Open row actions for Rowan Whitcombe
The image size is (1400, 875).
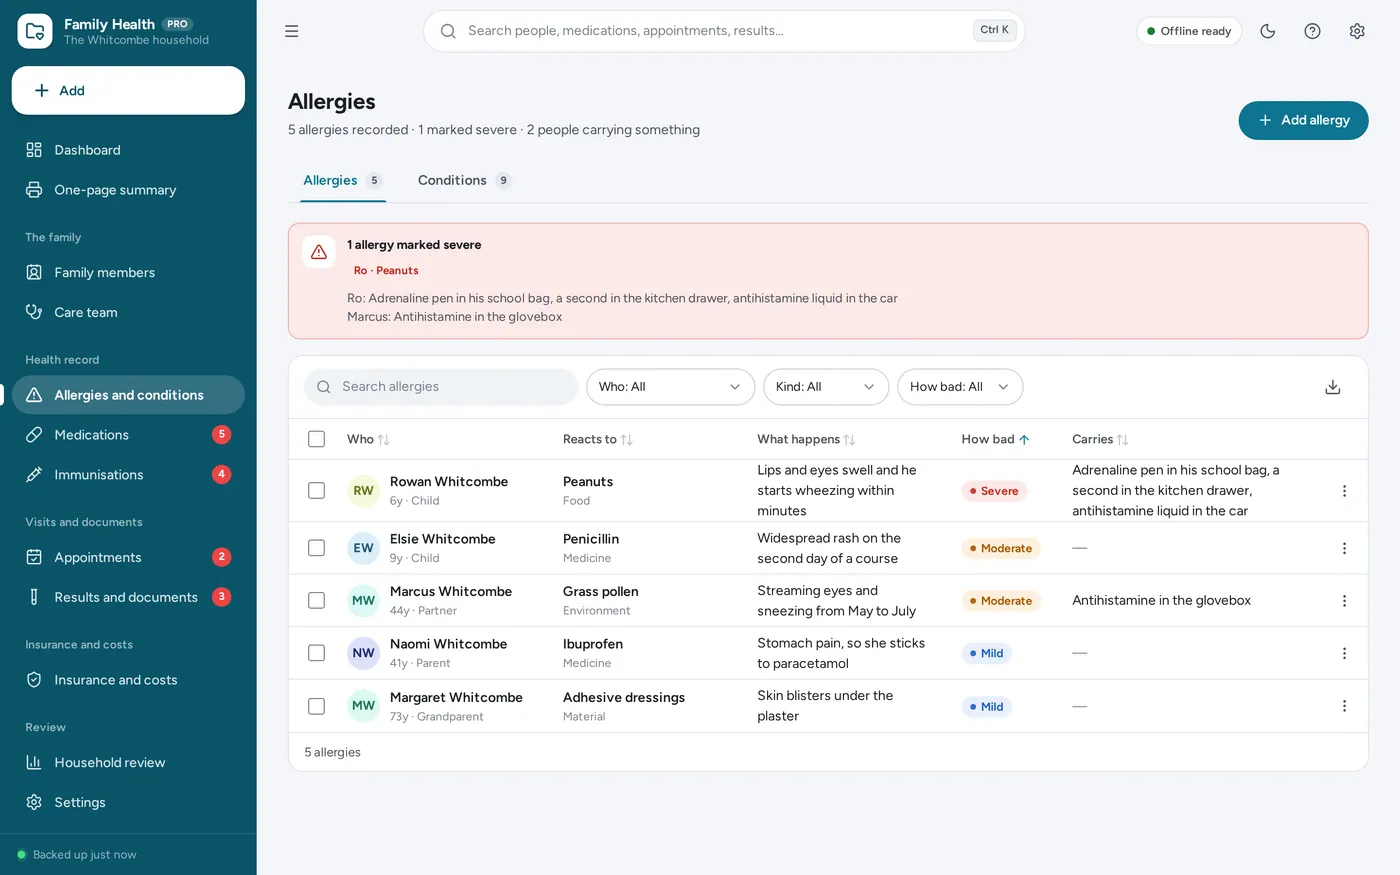pos(1344,491)
